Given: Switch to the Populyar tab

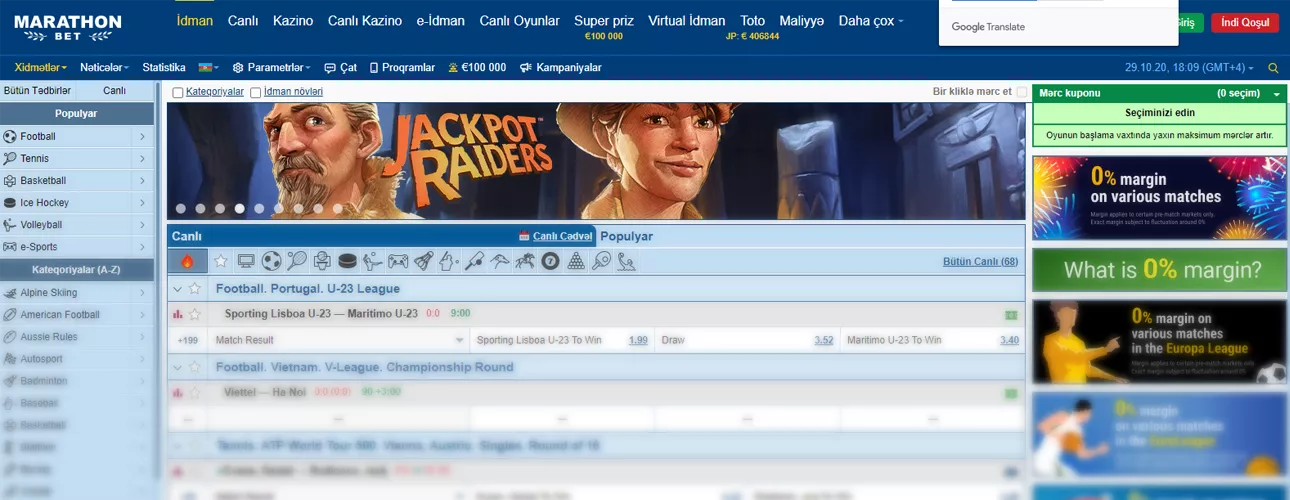Looking at the screenshot, I should pyautogui.click(x=626, y=236).
